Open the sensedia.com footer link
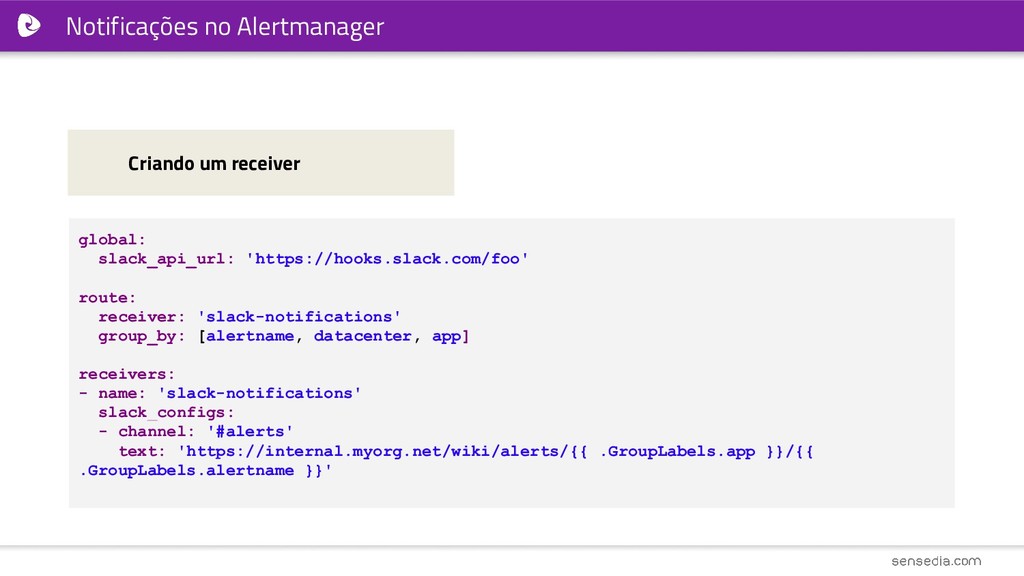The height and width of the screenshot is (576, 1024). tap(936, 561)
